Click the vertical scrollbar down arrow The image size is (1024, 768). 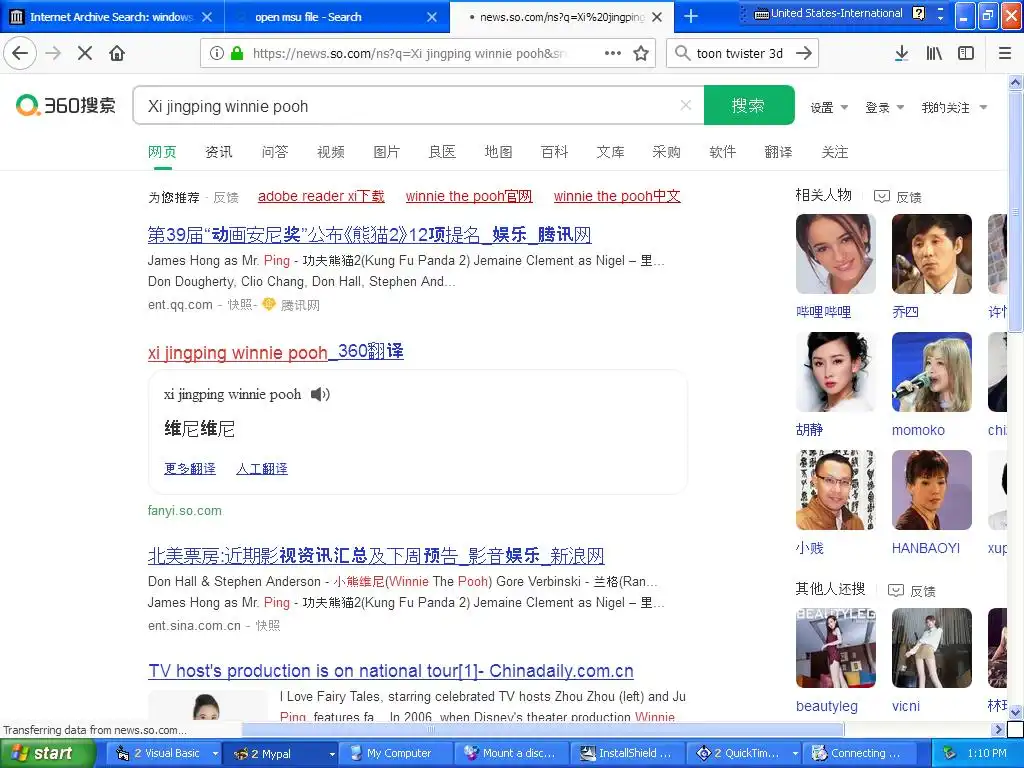(1016, 712)
